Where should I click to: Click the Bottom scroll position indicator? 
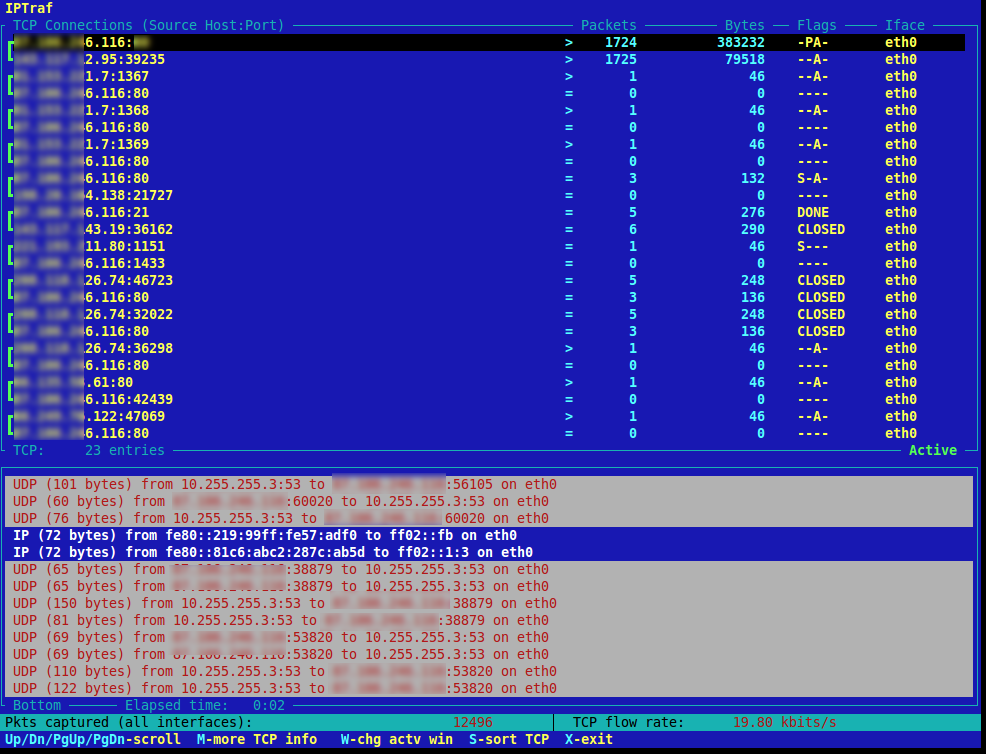pyautogui.click(x=37, y=705)
